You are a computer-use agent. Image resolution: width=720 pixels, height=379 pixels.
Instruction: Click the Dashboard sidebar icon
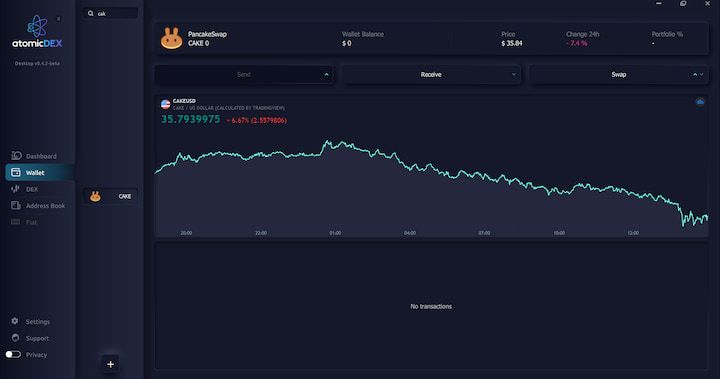coord(16,156)
